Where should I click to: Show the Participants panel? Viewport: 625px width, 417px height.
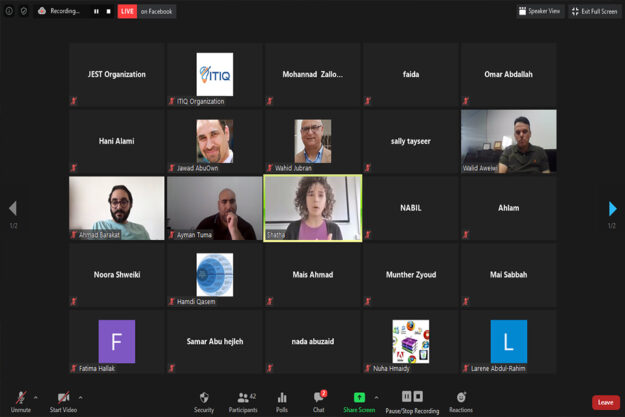click(x=240, y=400)
